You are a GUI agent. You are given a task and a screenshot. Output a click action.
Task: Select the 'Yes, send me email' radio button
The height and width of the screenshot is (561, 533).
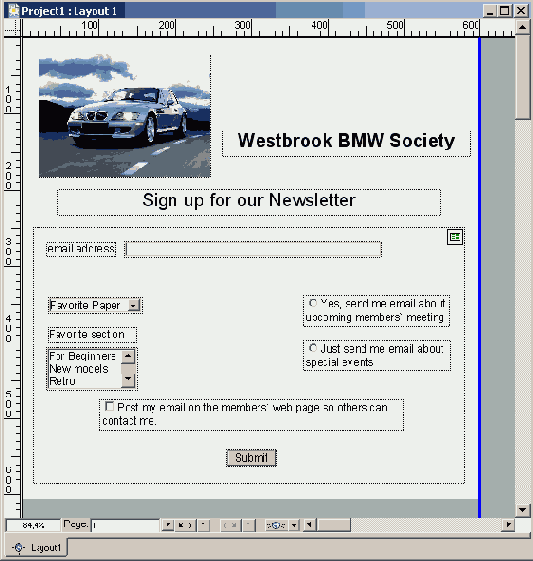click(x=313, y=303)
